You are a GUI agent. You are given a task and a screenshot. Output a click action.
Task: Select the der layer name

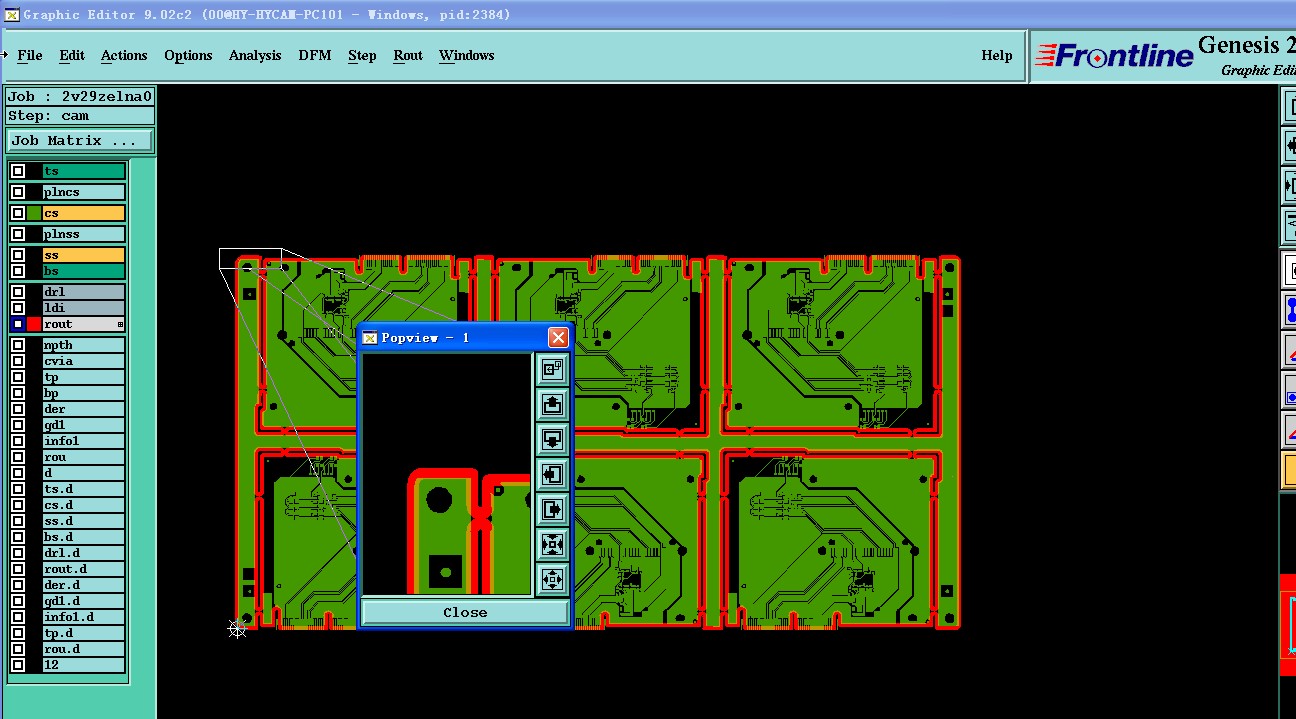tap(84, 409)
